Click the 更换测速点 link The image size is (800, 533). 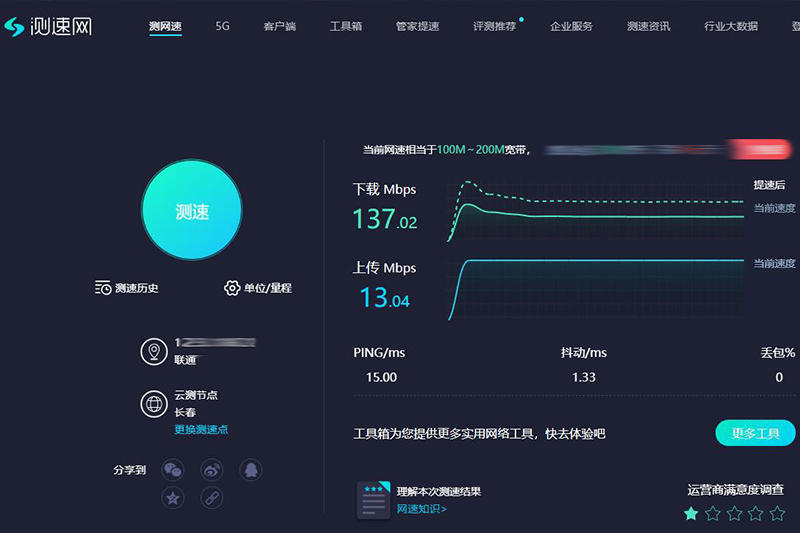(201, 430)
